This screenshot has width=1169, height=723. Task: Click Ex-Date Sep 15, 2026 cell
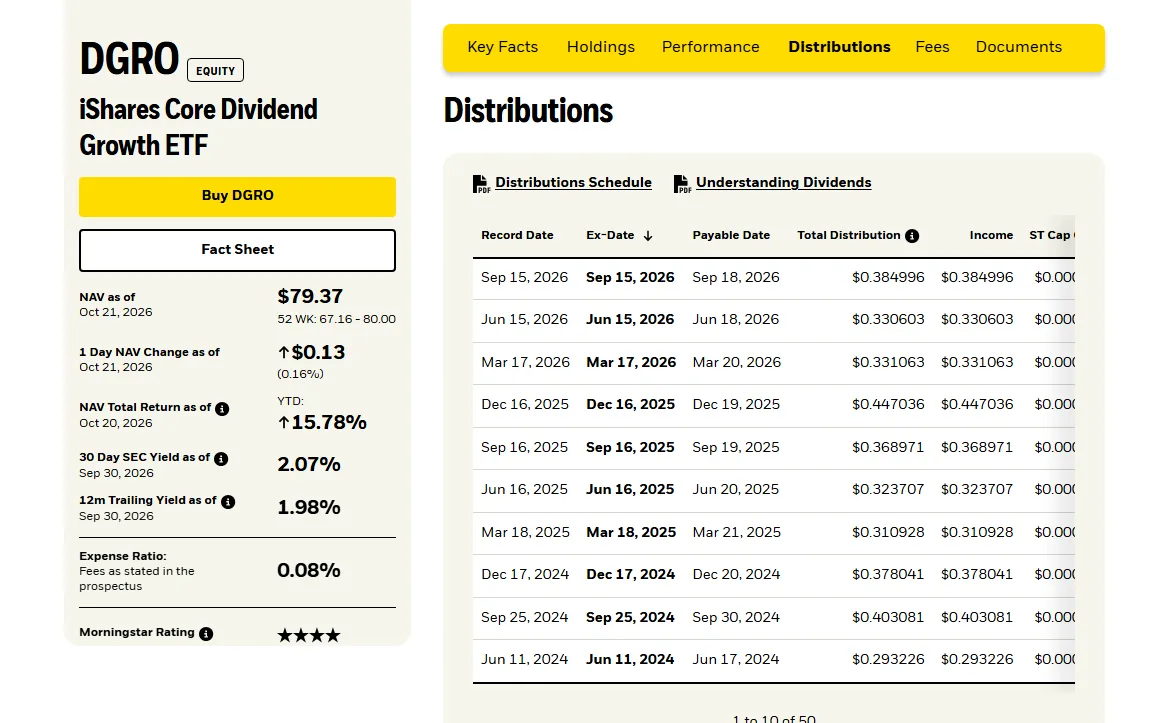630,277
